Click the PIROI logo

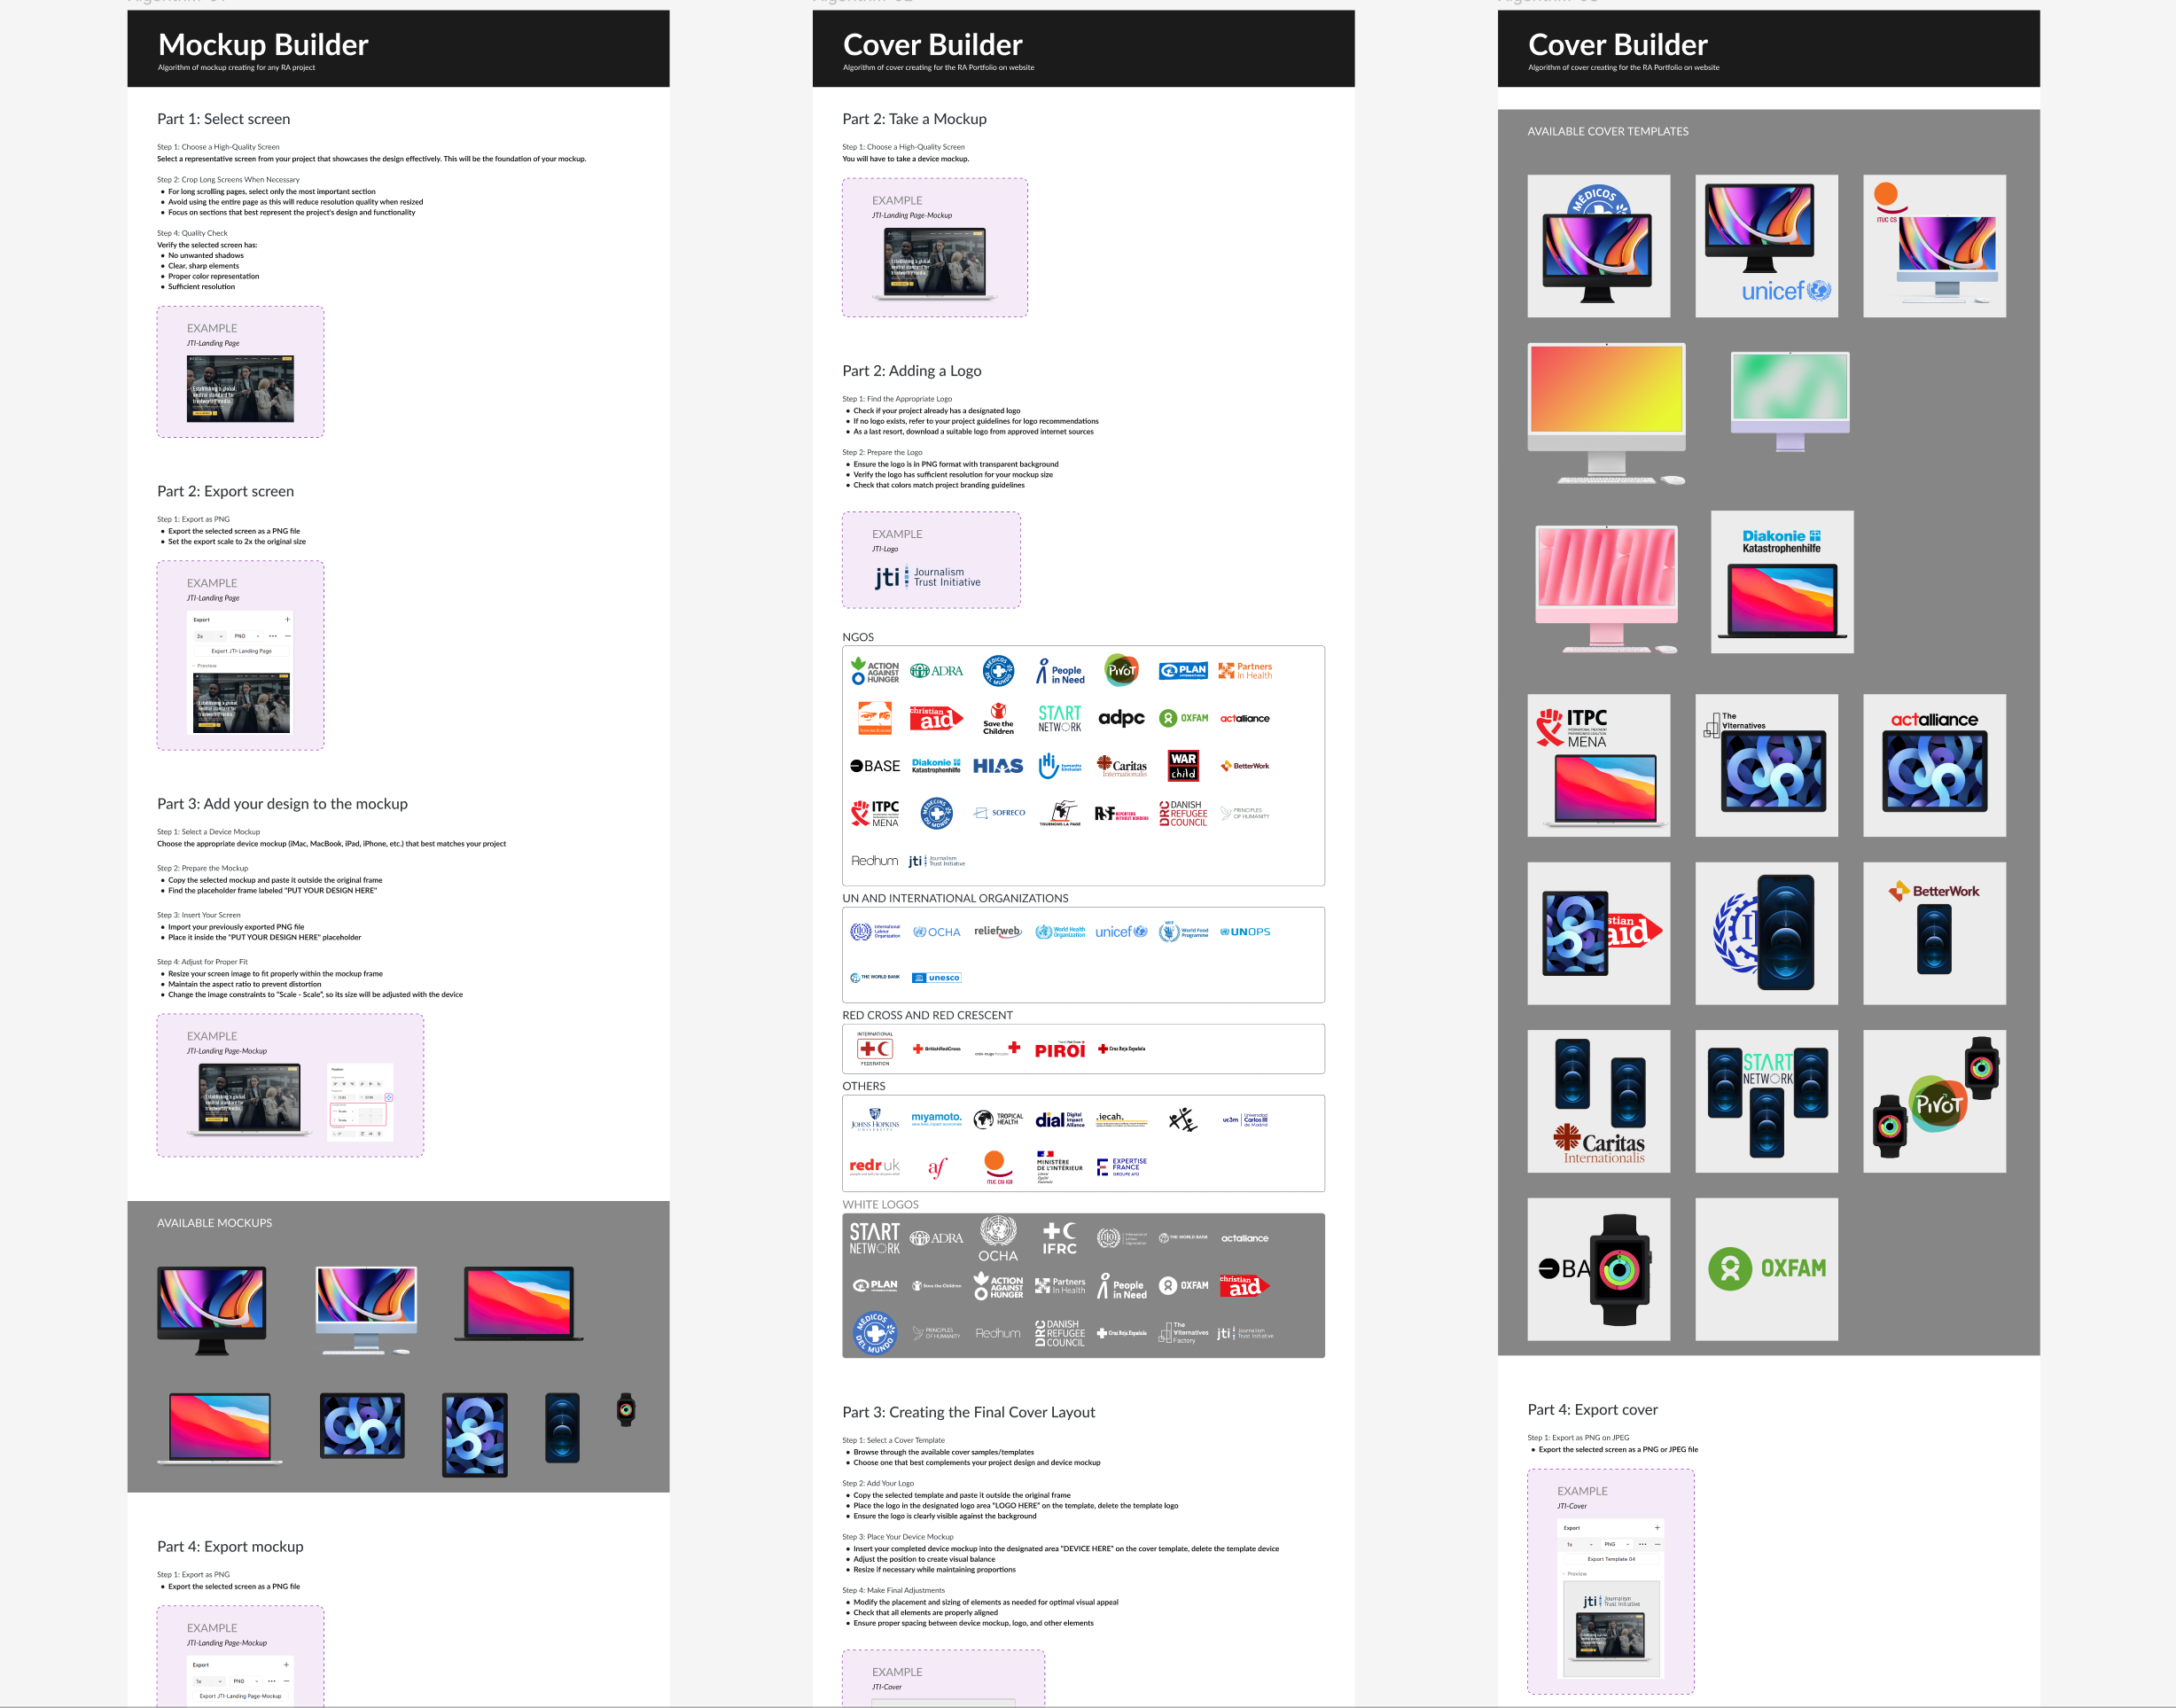coord(1060,1049)
